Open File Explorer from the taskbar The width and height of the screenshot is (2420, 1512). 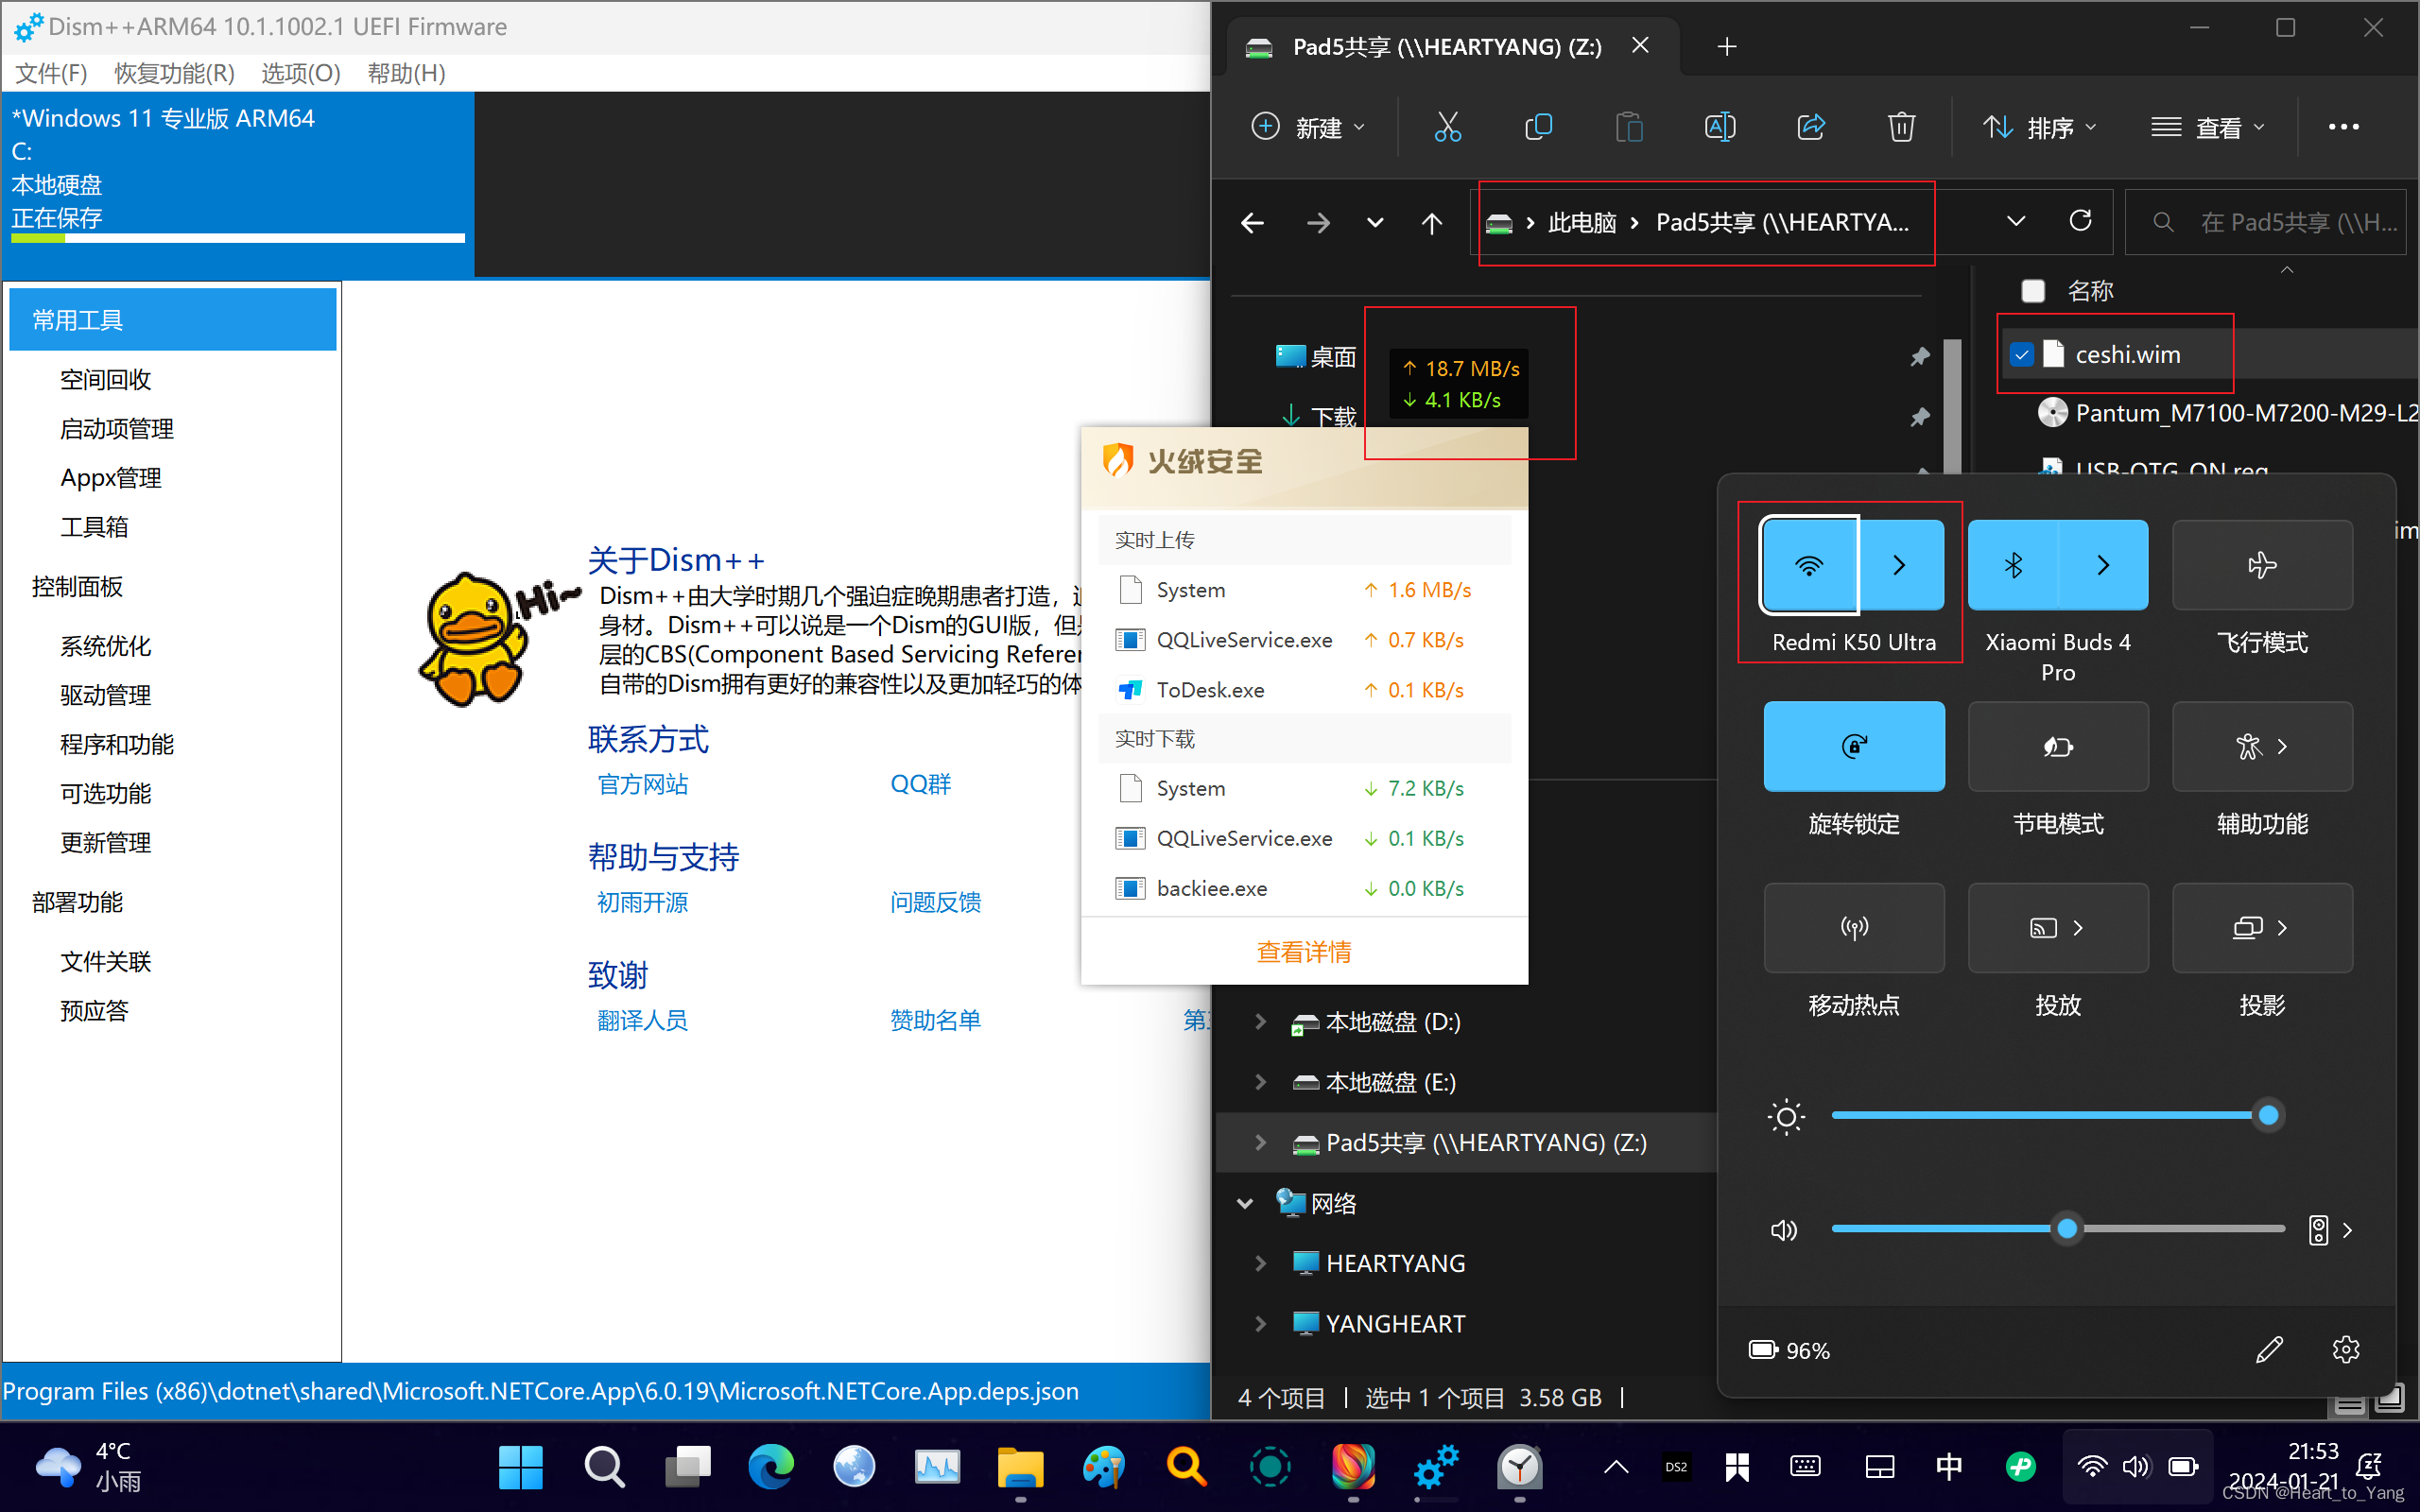point(1019,1467)
